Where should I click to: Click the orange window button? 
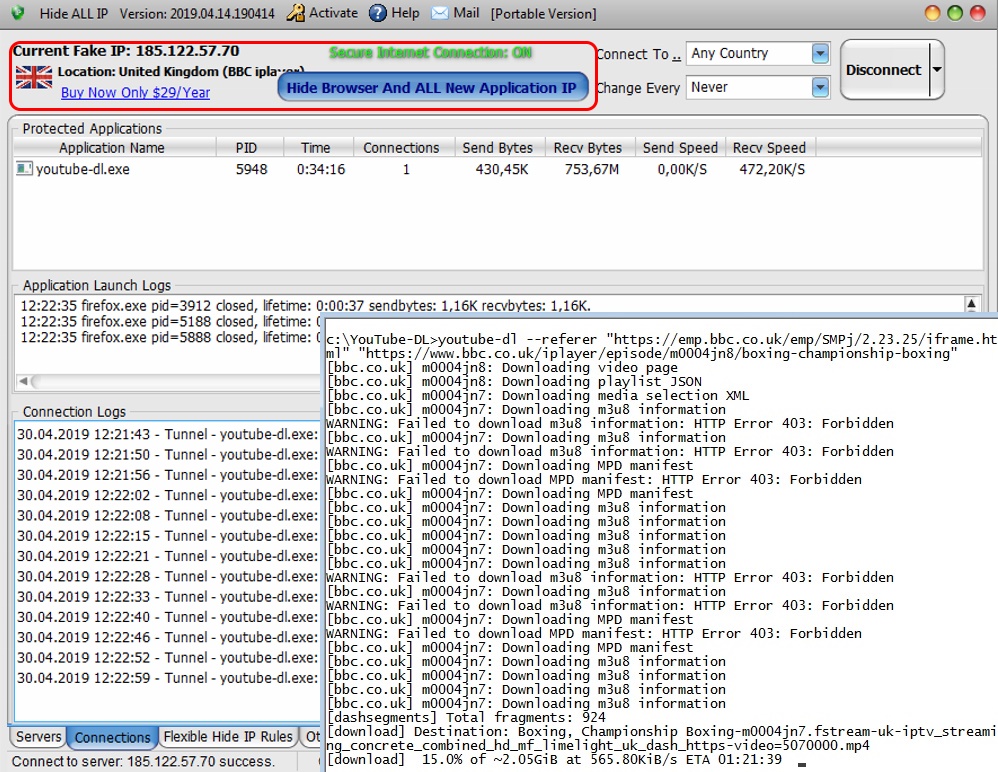pyautogui.click(x=932, y=13)
